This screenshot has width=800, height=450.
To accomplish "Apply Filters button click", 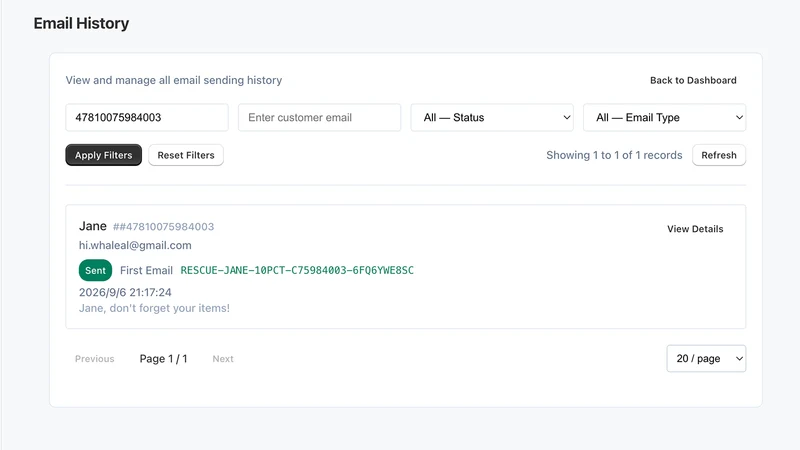I will point(104,155).
